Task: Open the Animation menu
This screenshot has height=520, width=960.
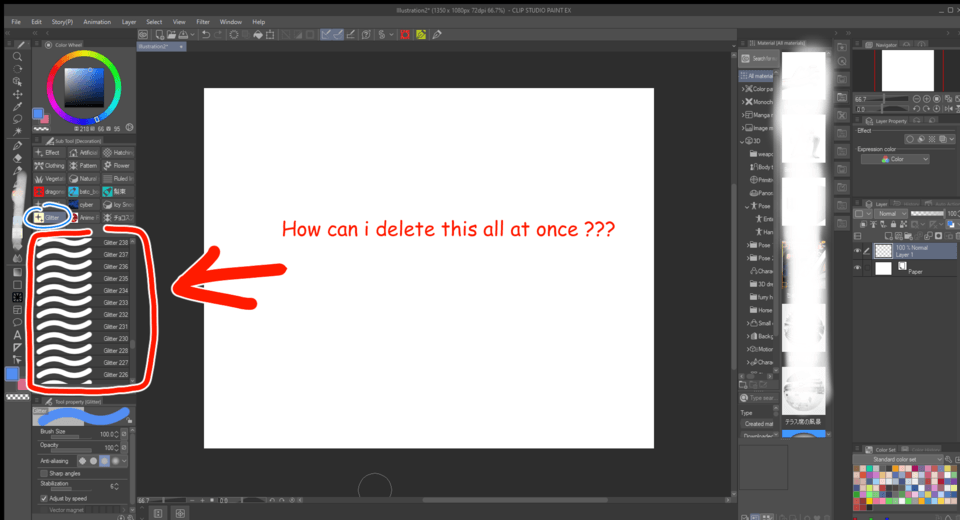Action: click(97, 22)
